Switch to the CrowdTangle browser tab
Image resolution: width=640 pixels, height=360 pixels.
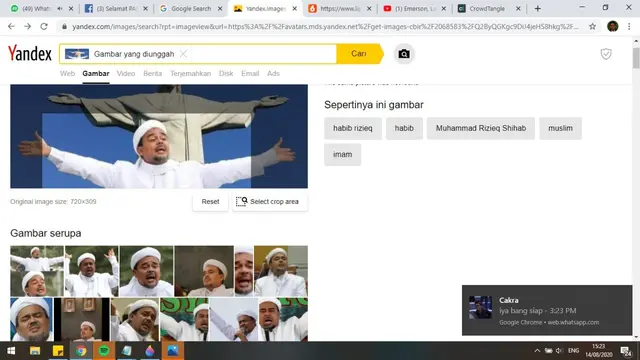tap(487, 9)
